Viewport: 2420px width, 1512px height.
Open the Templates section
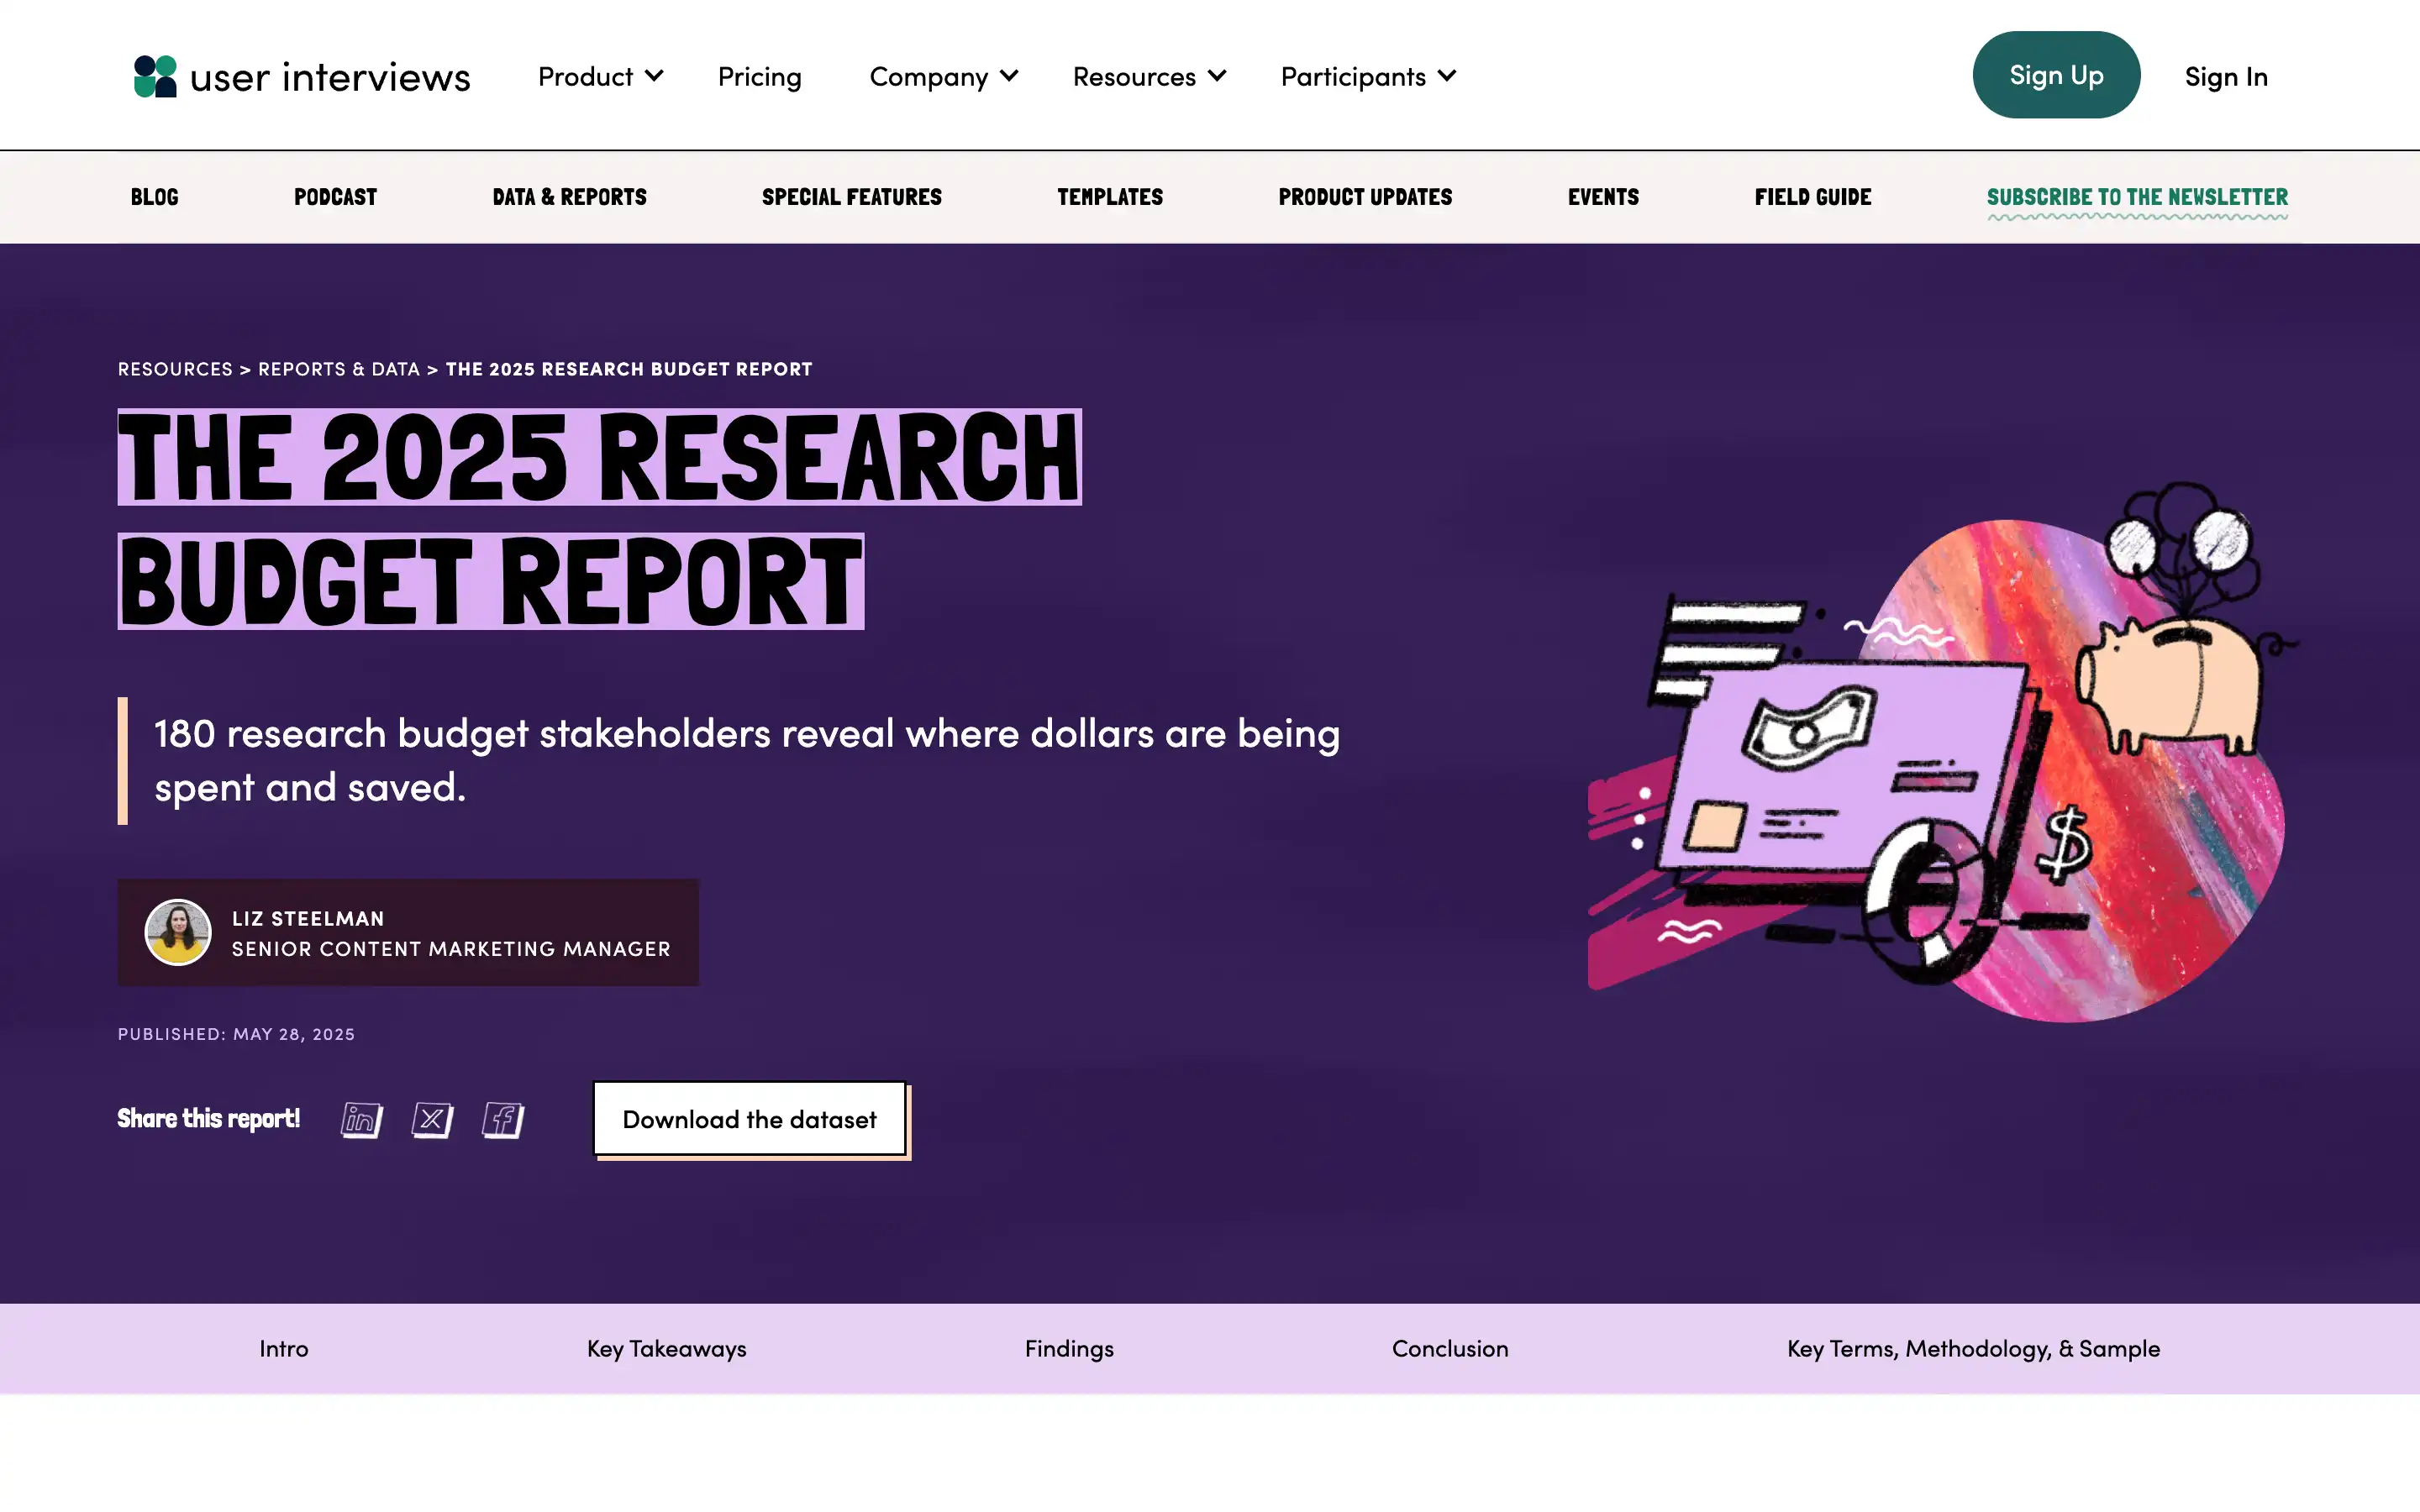click(1110, 197)
